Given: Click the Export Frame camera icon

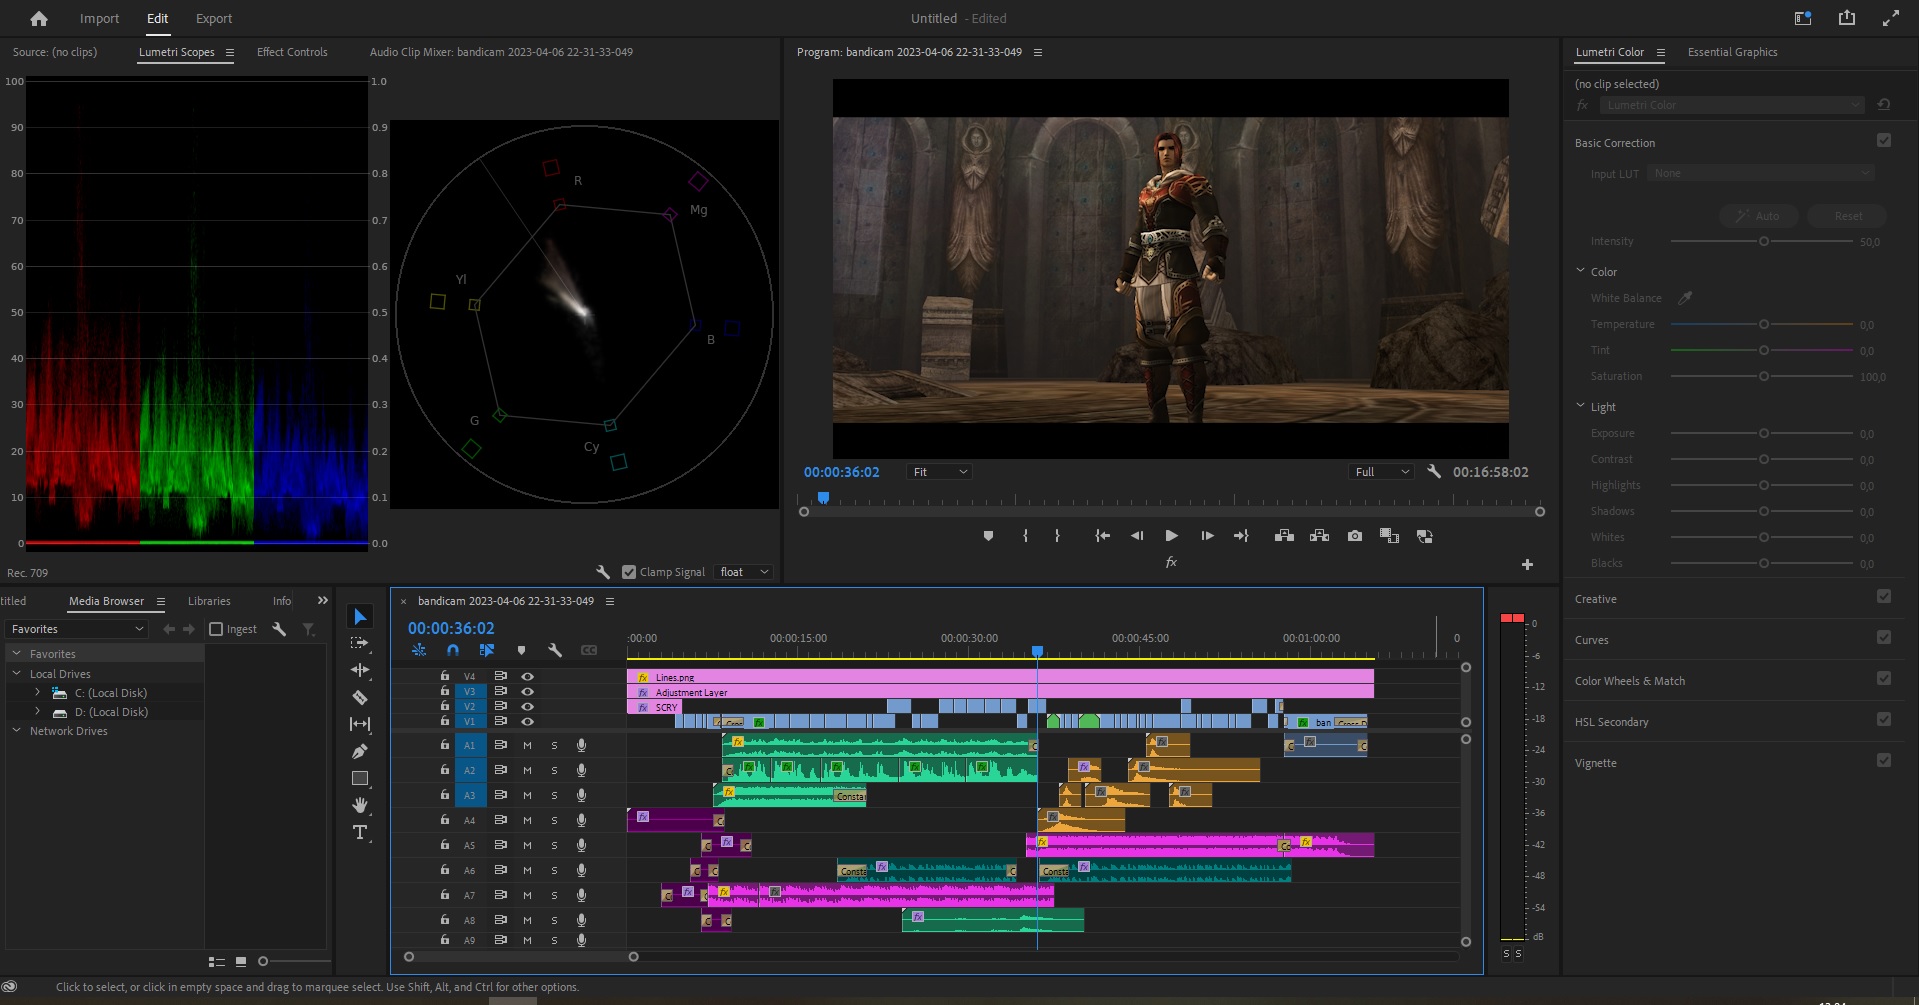Looking at the screenshot, I should point(1354,536).
